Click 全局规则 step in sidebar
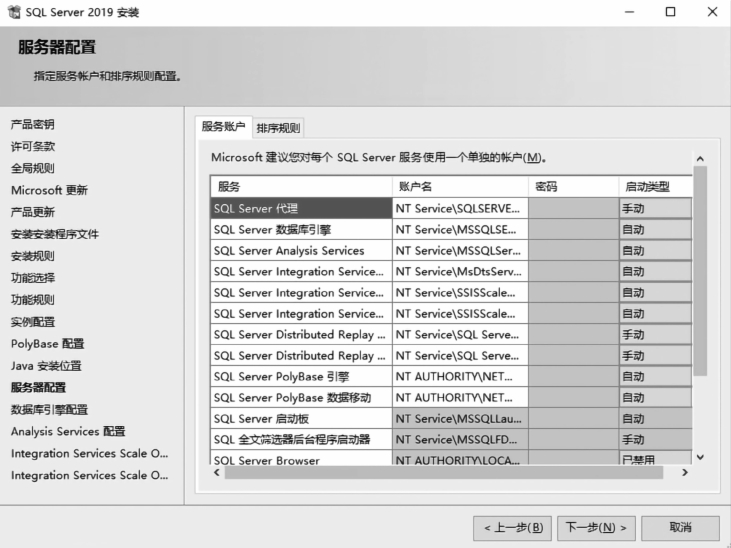 click(33, 168)
